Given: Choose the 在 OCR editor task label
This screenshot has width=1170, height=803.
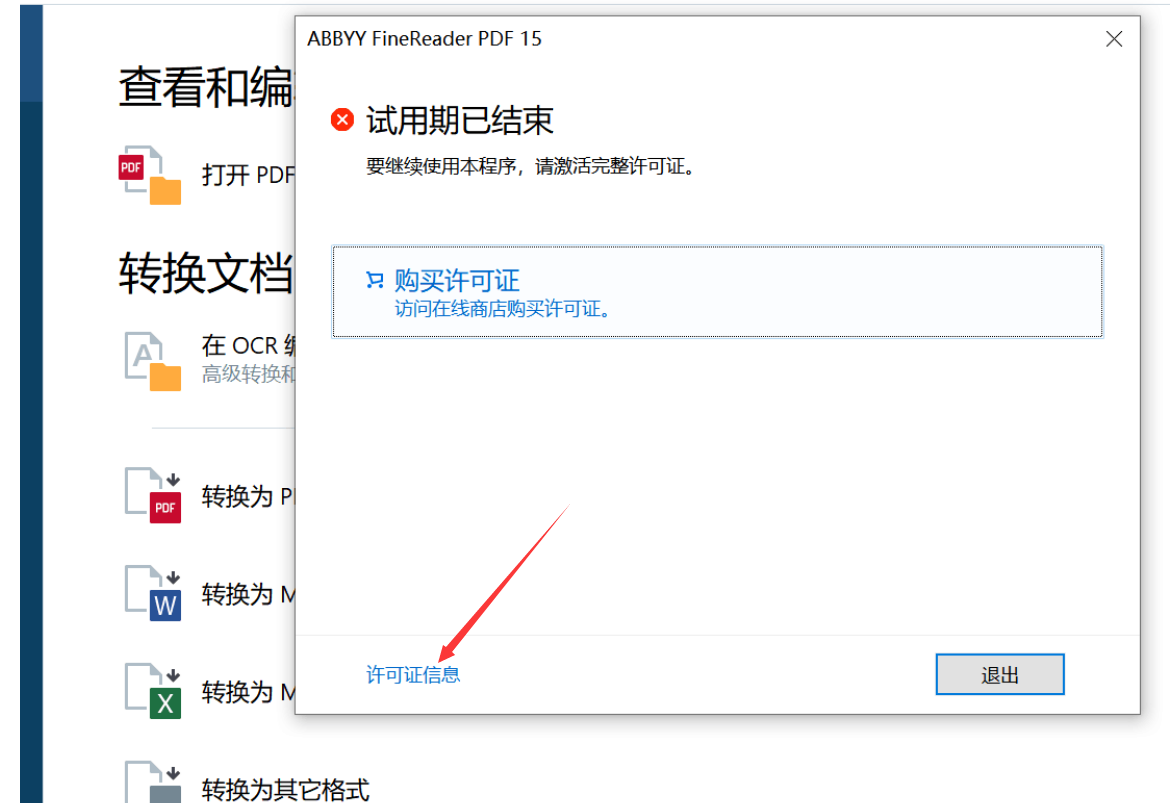Looking at the screenshot, I should [247, 346].
